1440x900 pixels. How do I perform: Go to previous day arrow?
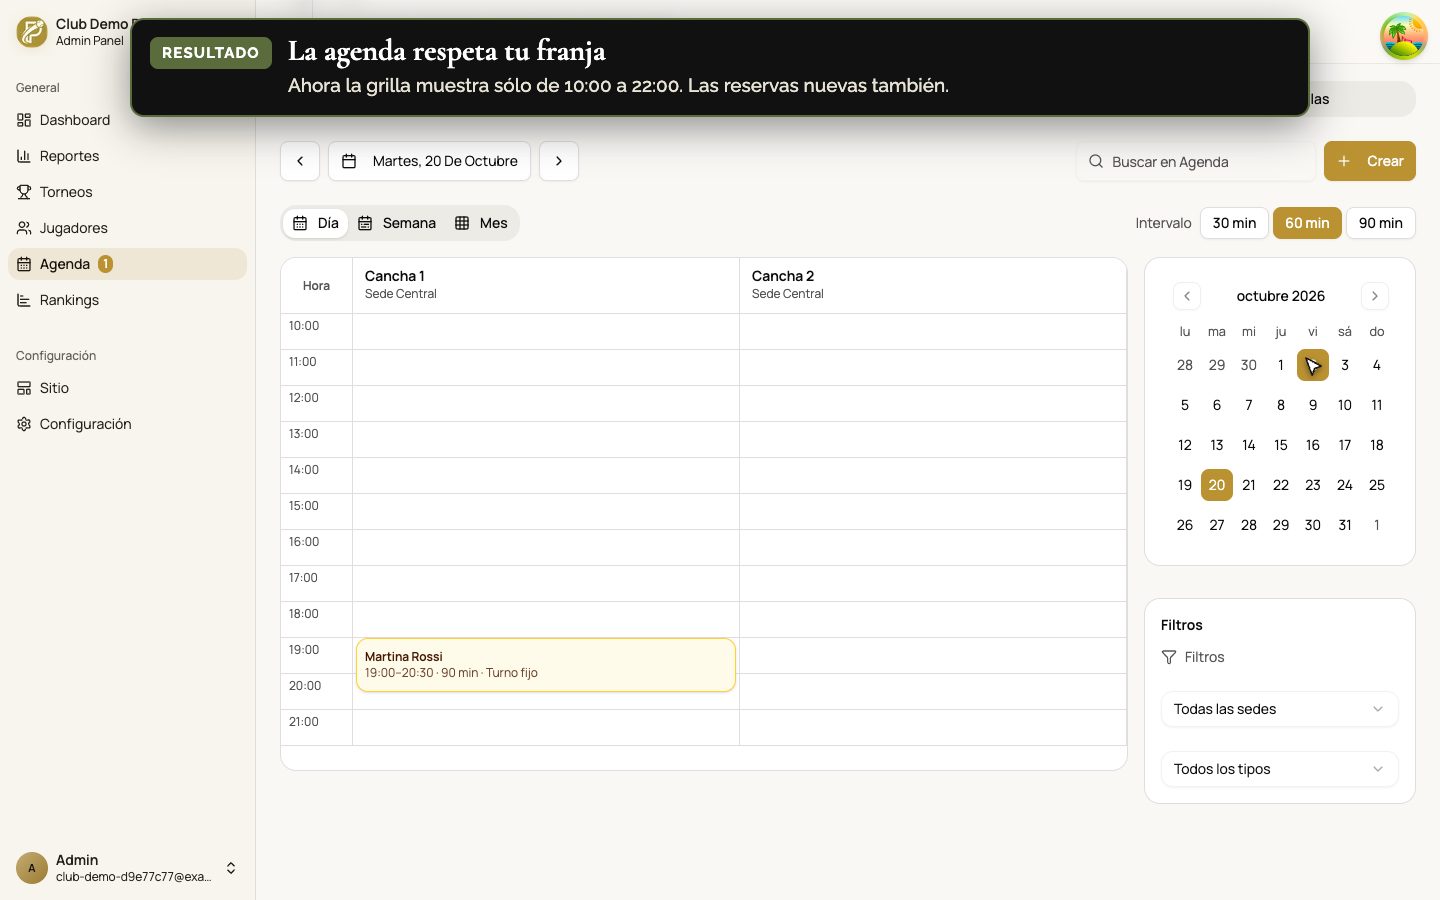[x=300, y=161]
